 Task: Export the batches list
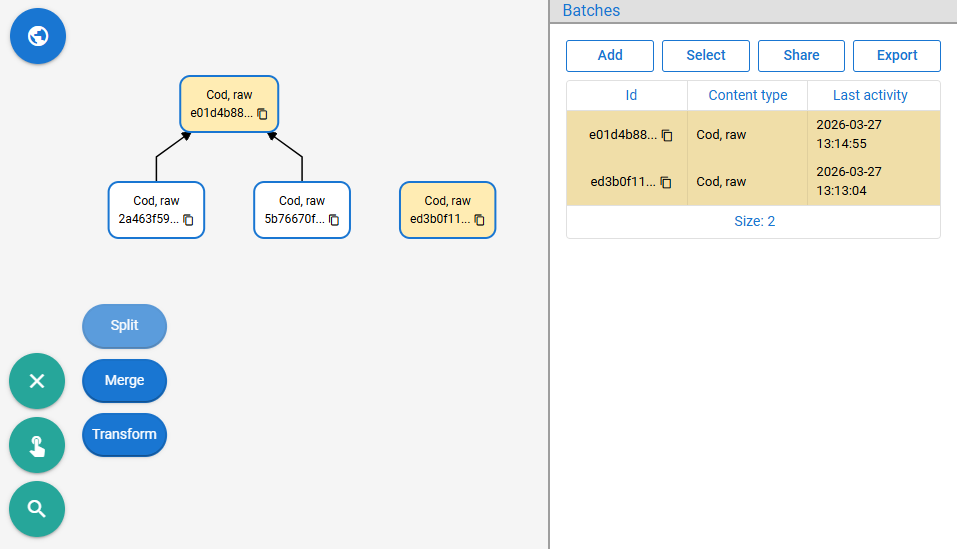pos(897,56)
